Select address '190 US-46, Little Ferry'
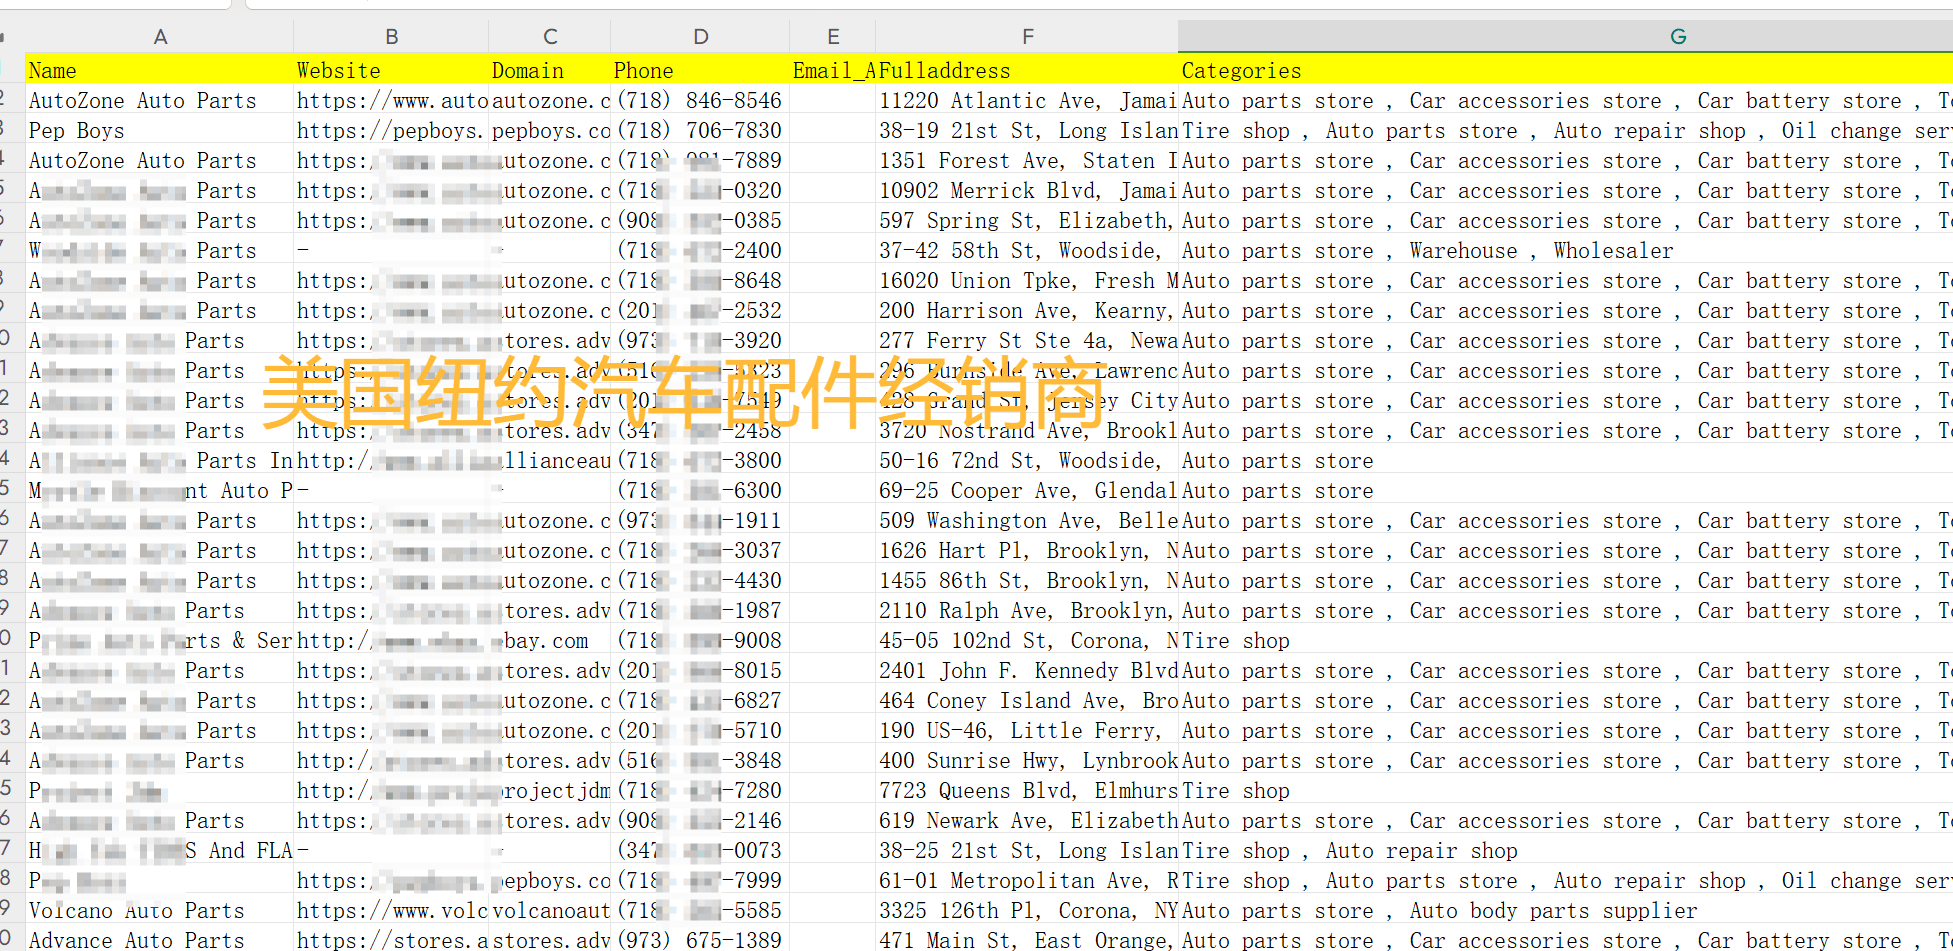 coord(1027,731)
